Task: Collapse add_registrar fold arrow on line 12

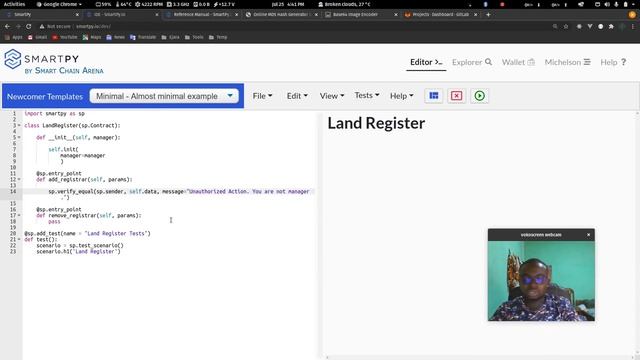Action: point(19,180)
